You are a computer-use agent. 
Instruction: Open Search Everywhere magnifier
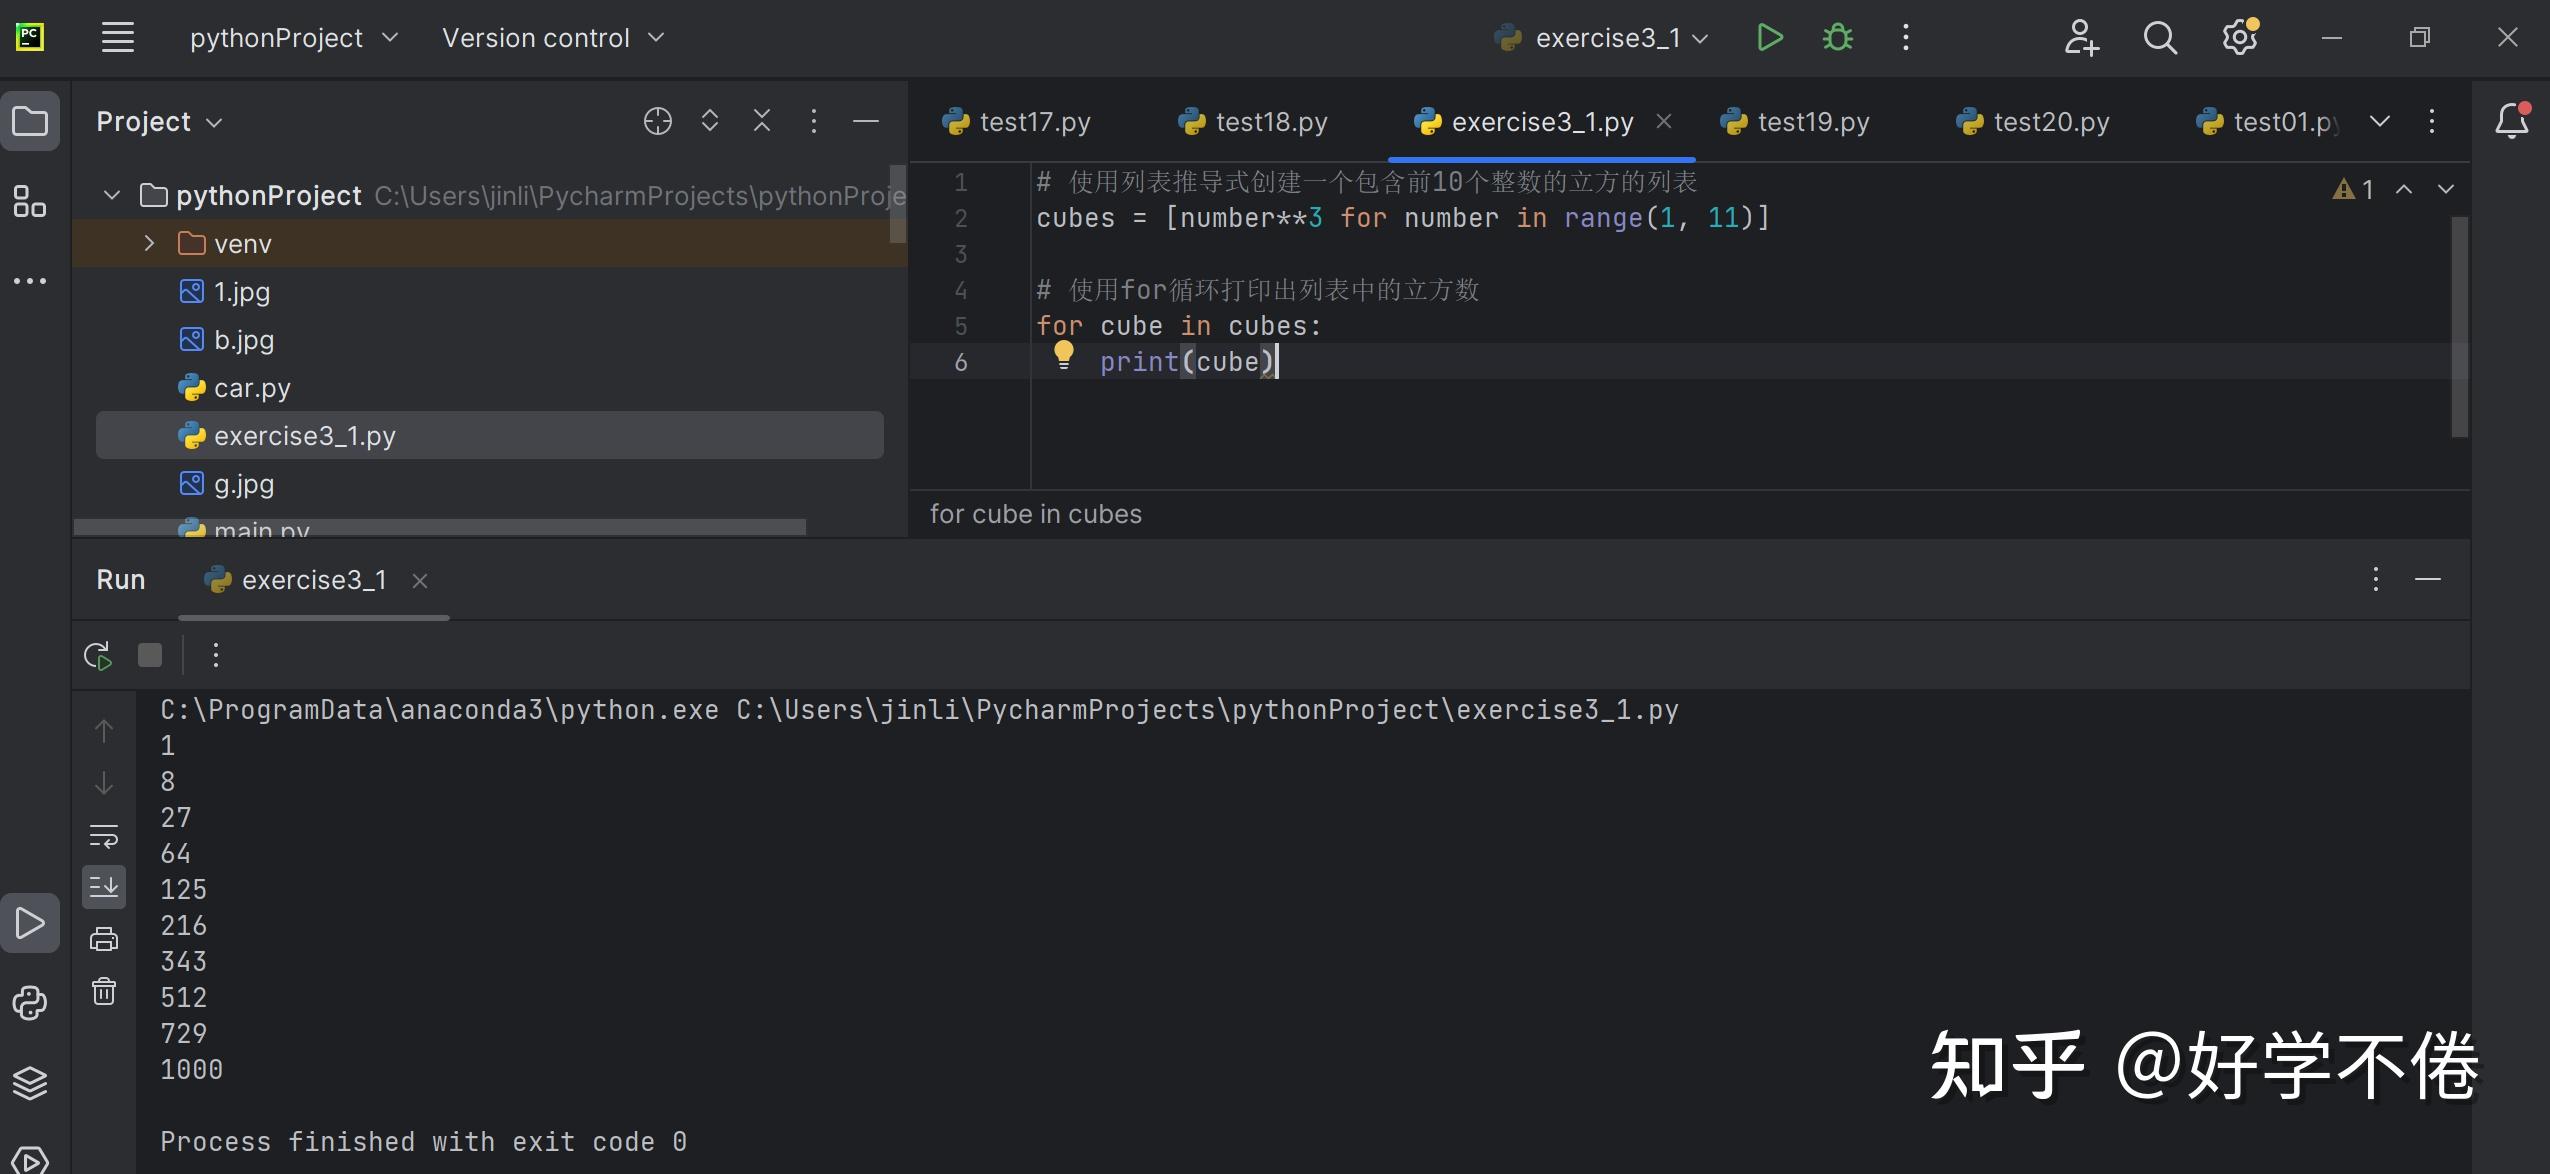pos(2159,37)
